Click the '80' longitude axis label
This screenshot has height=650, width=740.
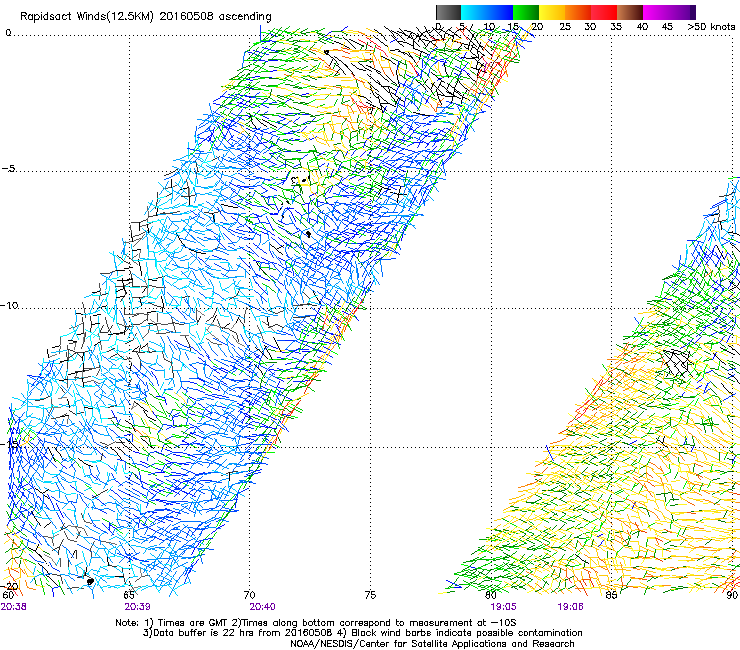click(x=491, y=595)
